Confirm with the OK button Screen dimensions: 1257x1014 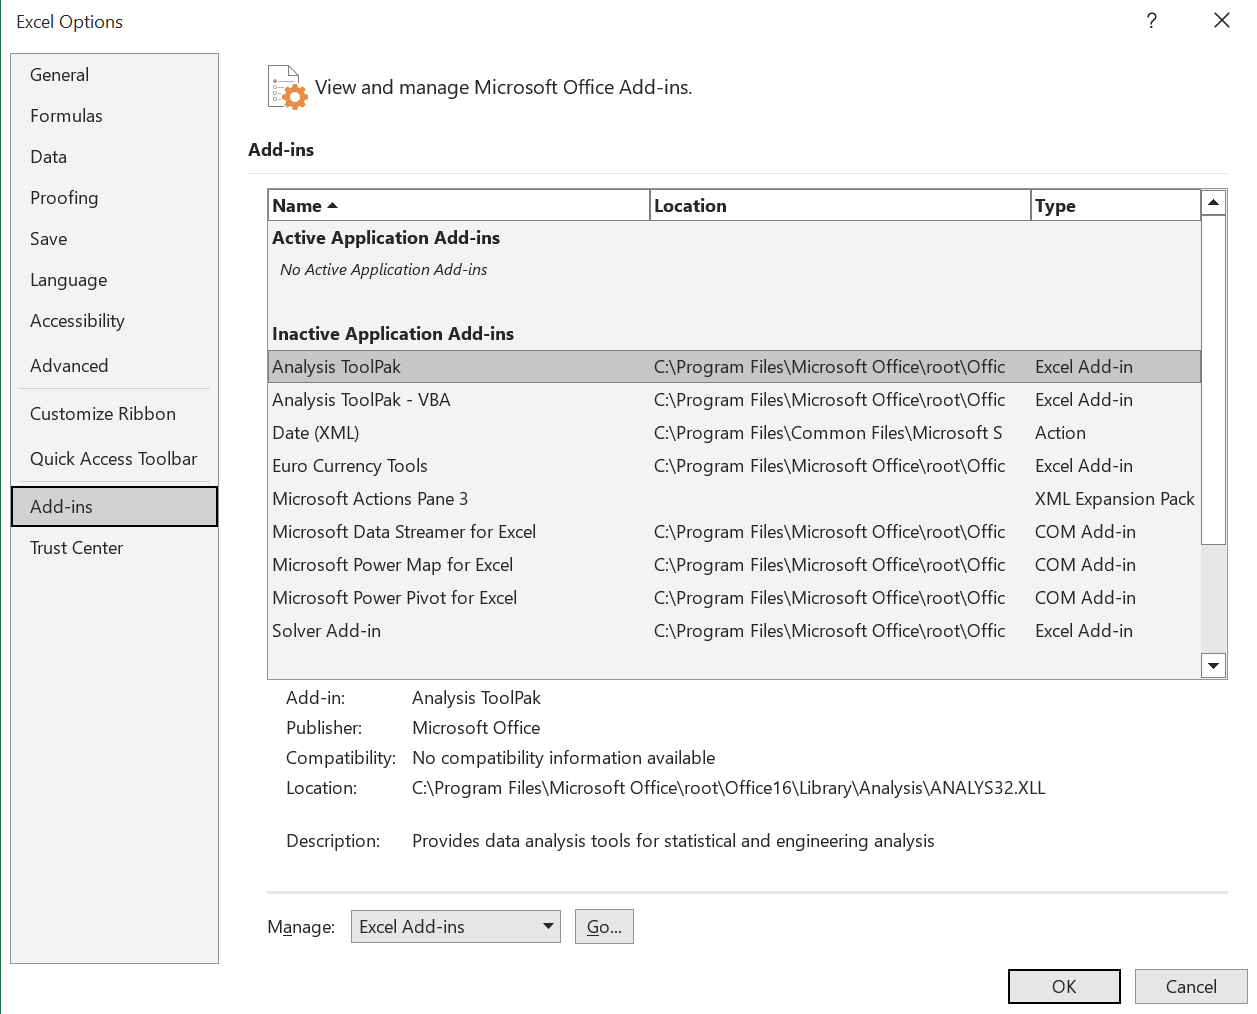point(1064,987)
